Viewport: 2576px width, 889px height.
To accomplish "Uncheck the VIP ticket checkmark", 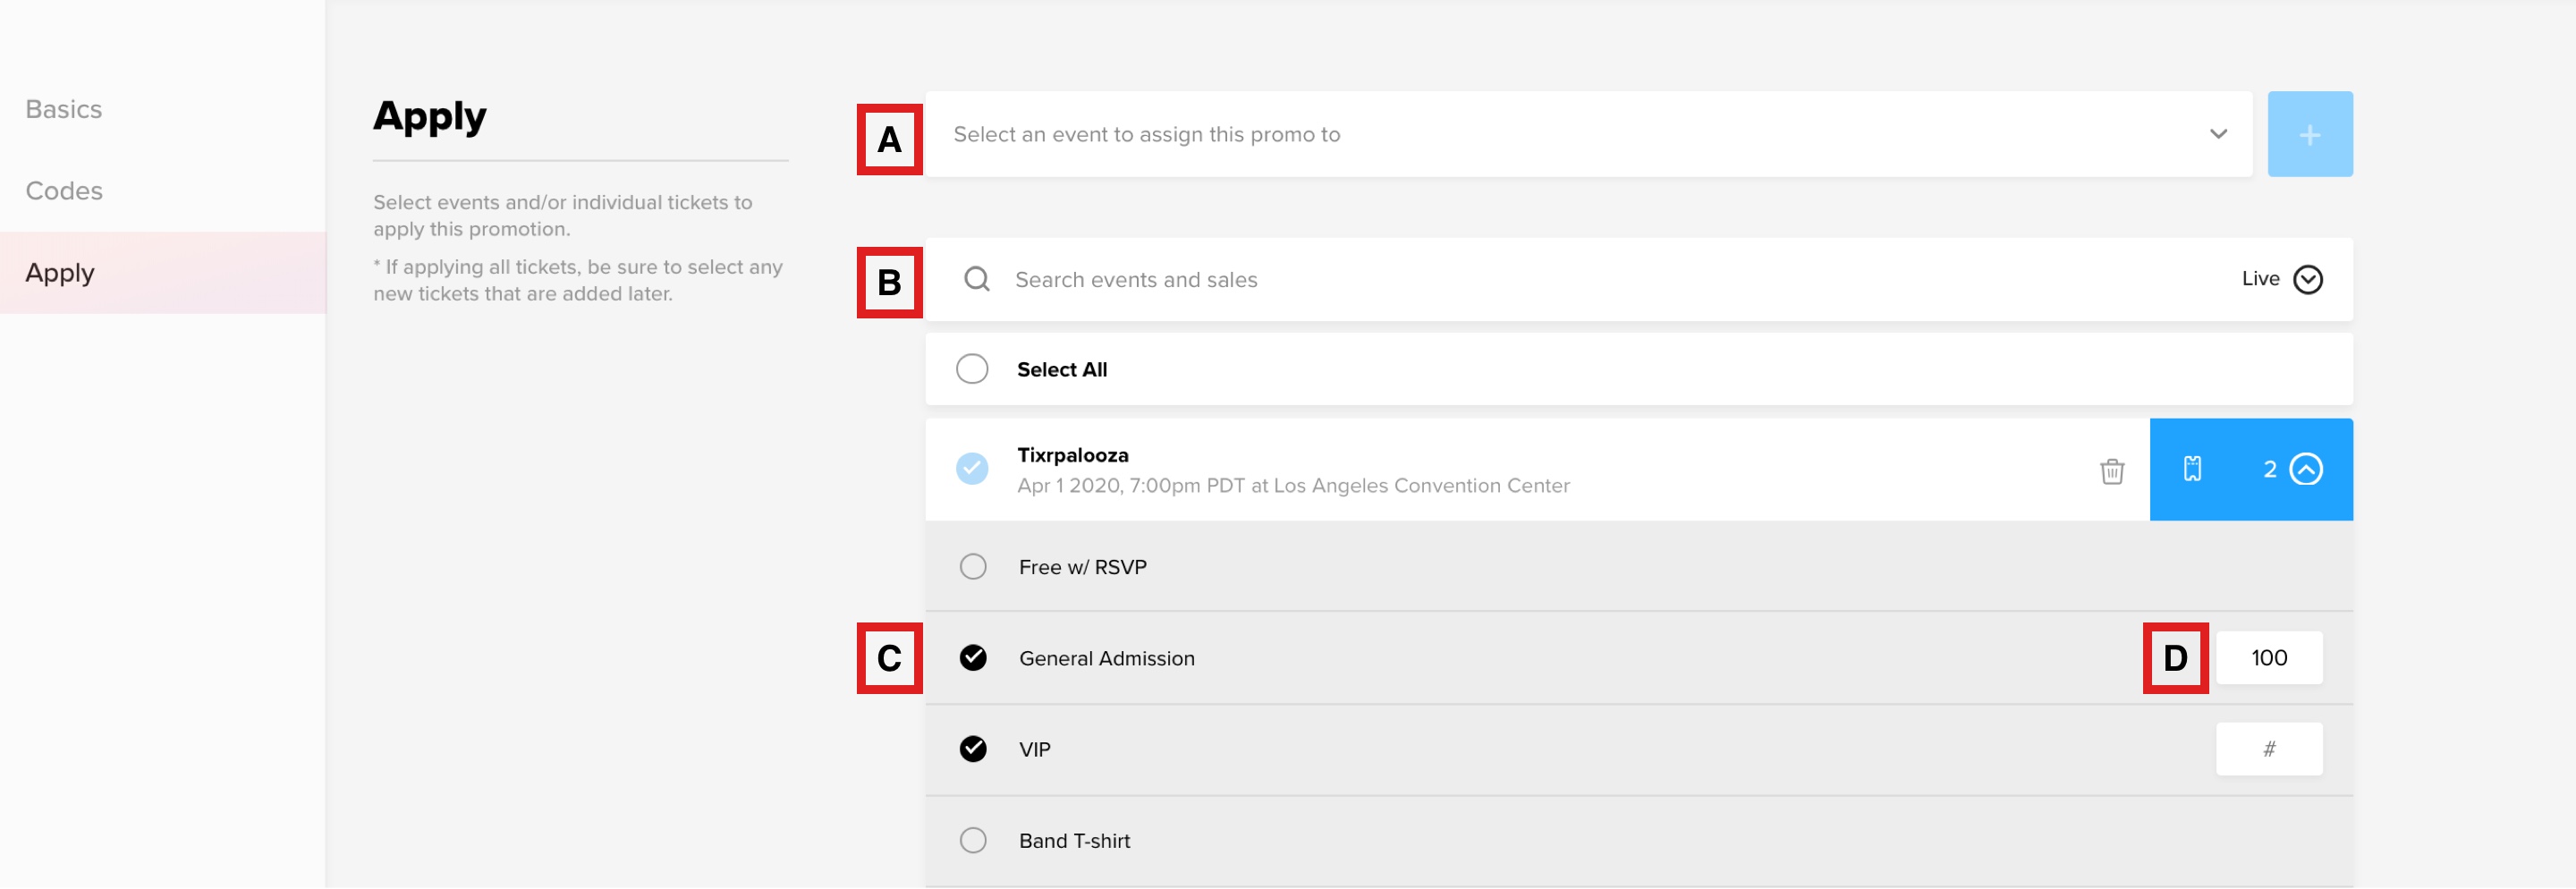I will click(x=972, y=749).
